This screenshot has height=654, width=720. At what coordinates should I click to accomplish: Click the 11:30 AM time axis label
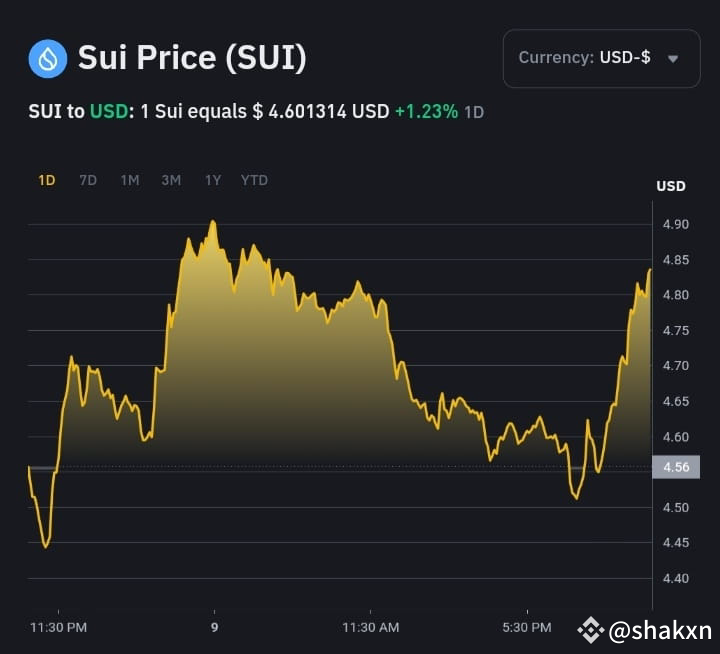tap(371, 627)
